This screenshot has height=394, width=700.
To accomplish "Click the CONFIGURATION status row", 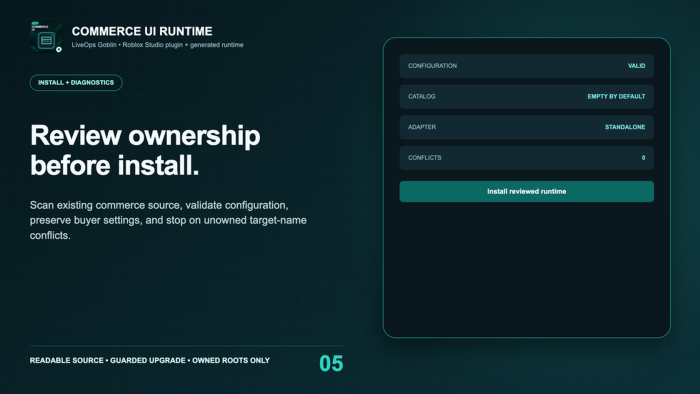I will tap(526, 66).
